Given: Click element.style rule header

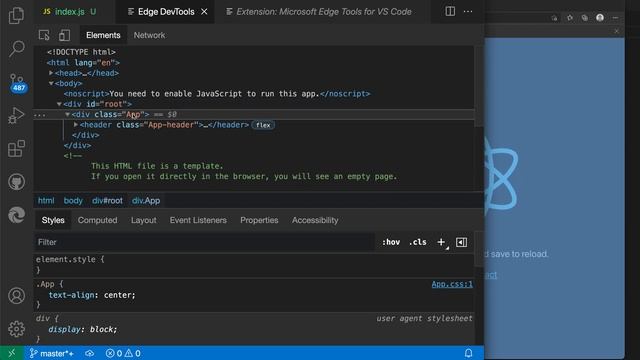Looking at the screenshot, I should [70, 259].
